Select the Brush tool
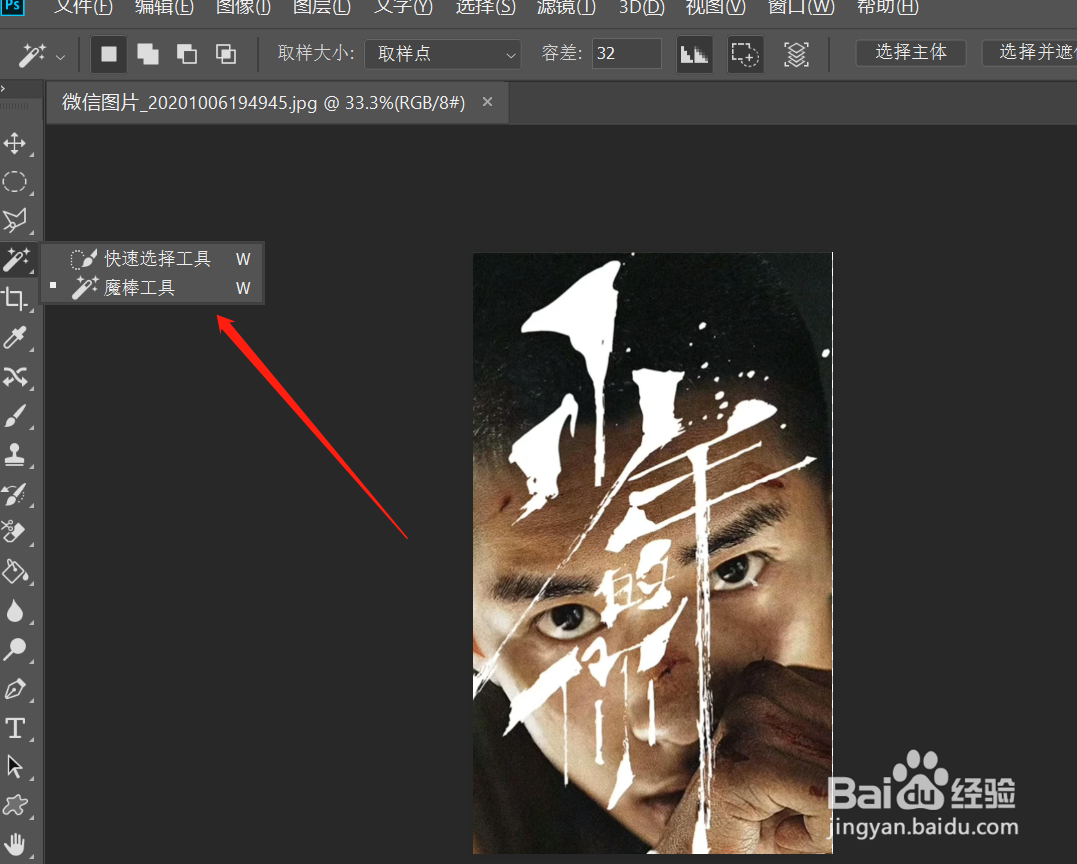 [15, 416]
